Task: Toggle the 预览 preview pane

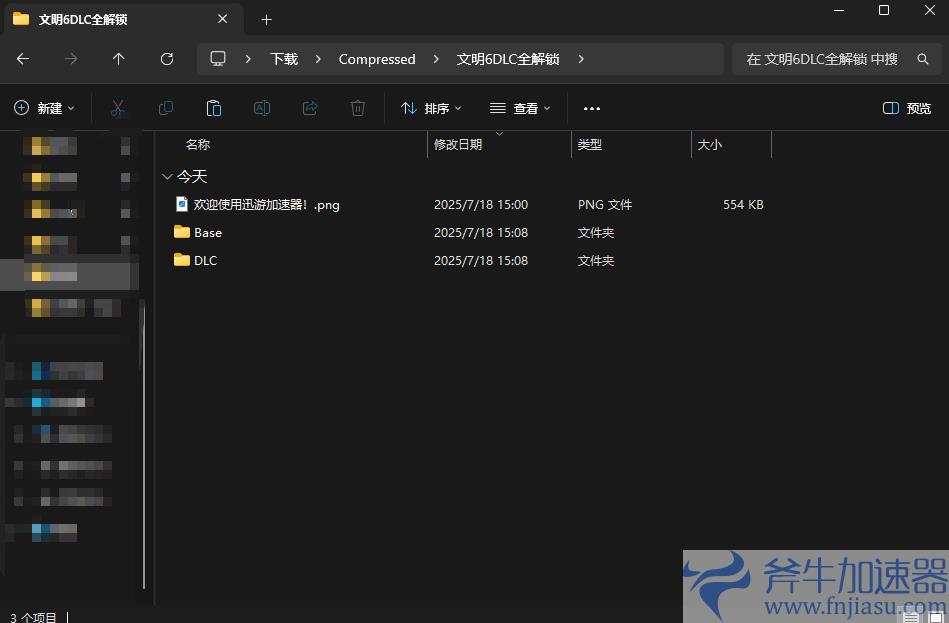Action: point(907,108)
